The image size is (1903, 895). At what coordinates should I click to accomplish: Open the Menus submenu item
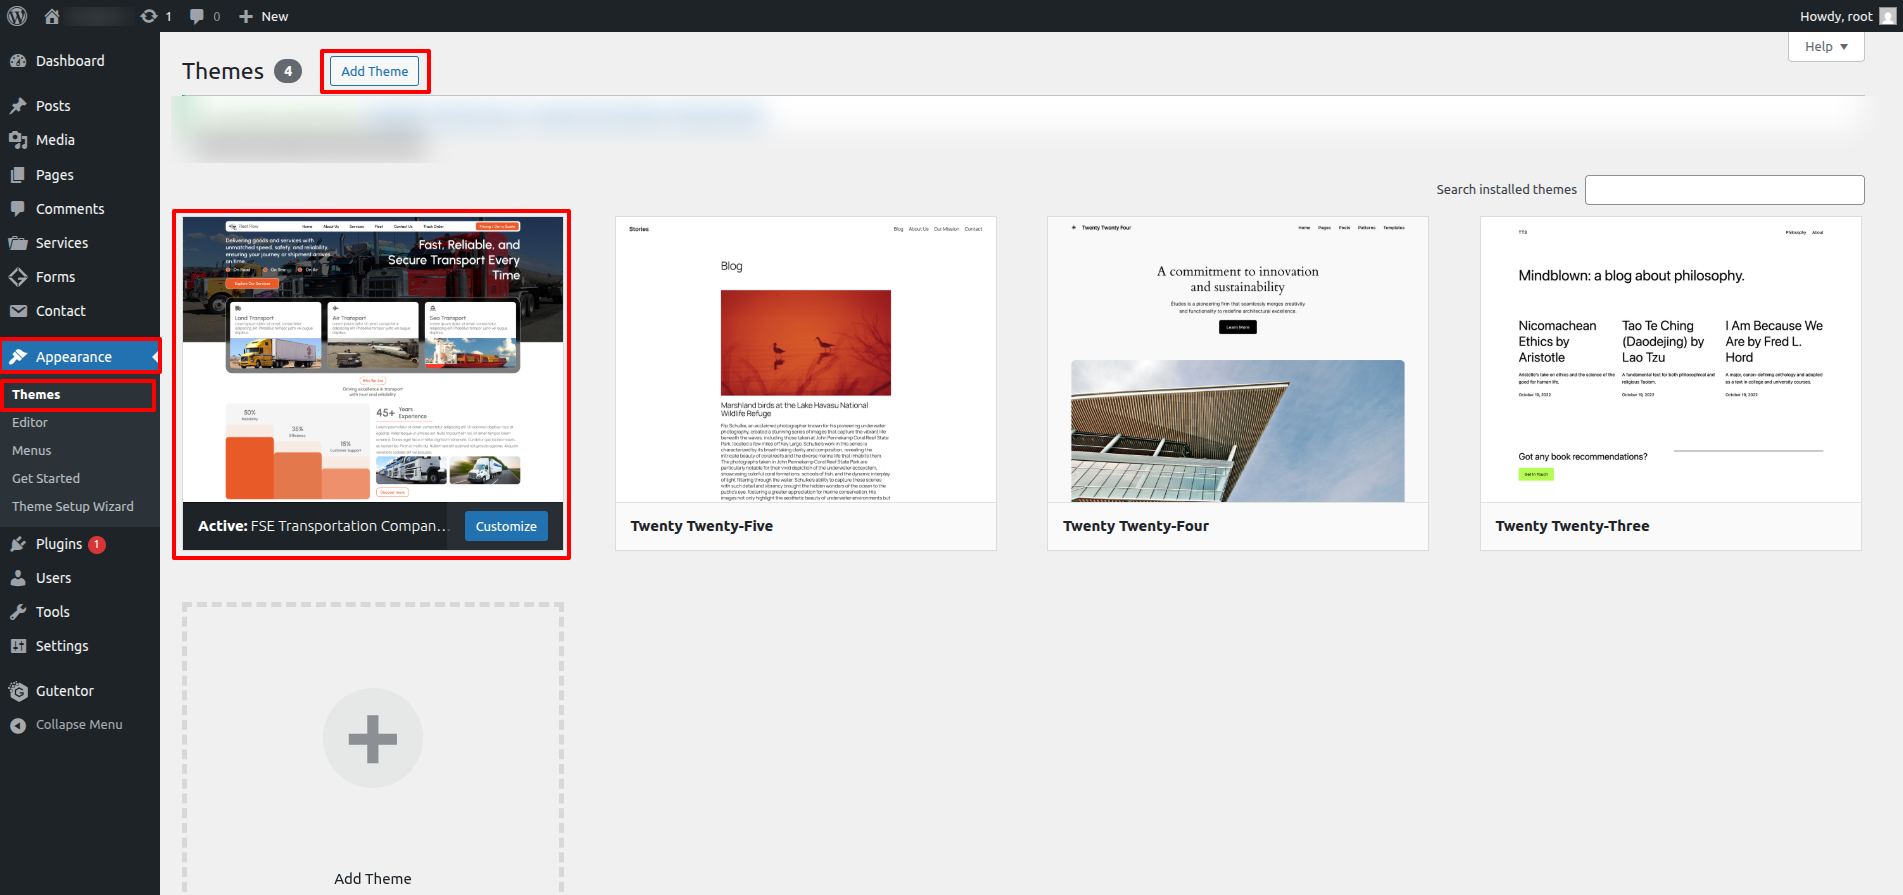coord(32,451)
